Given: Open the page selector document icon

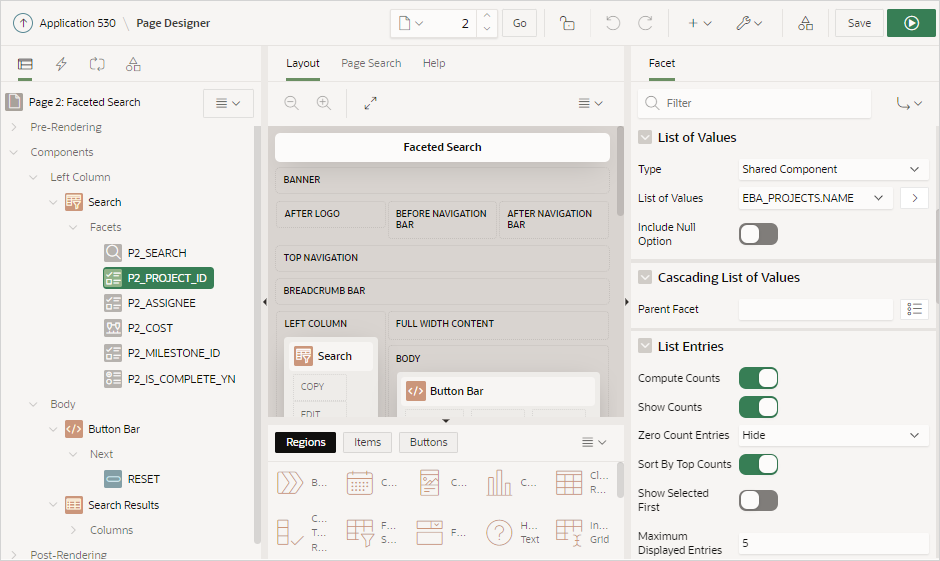Looking at the screenshot, I should [411, 23].
